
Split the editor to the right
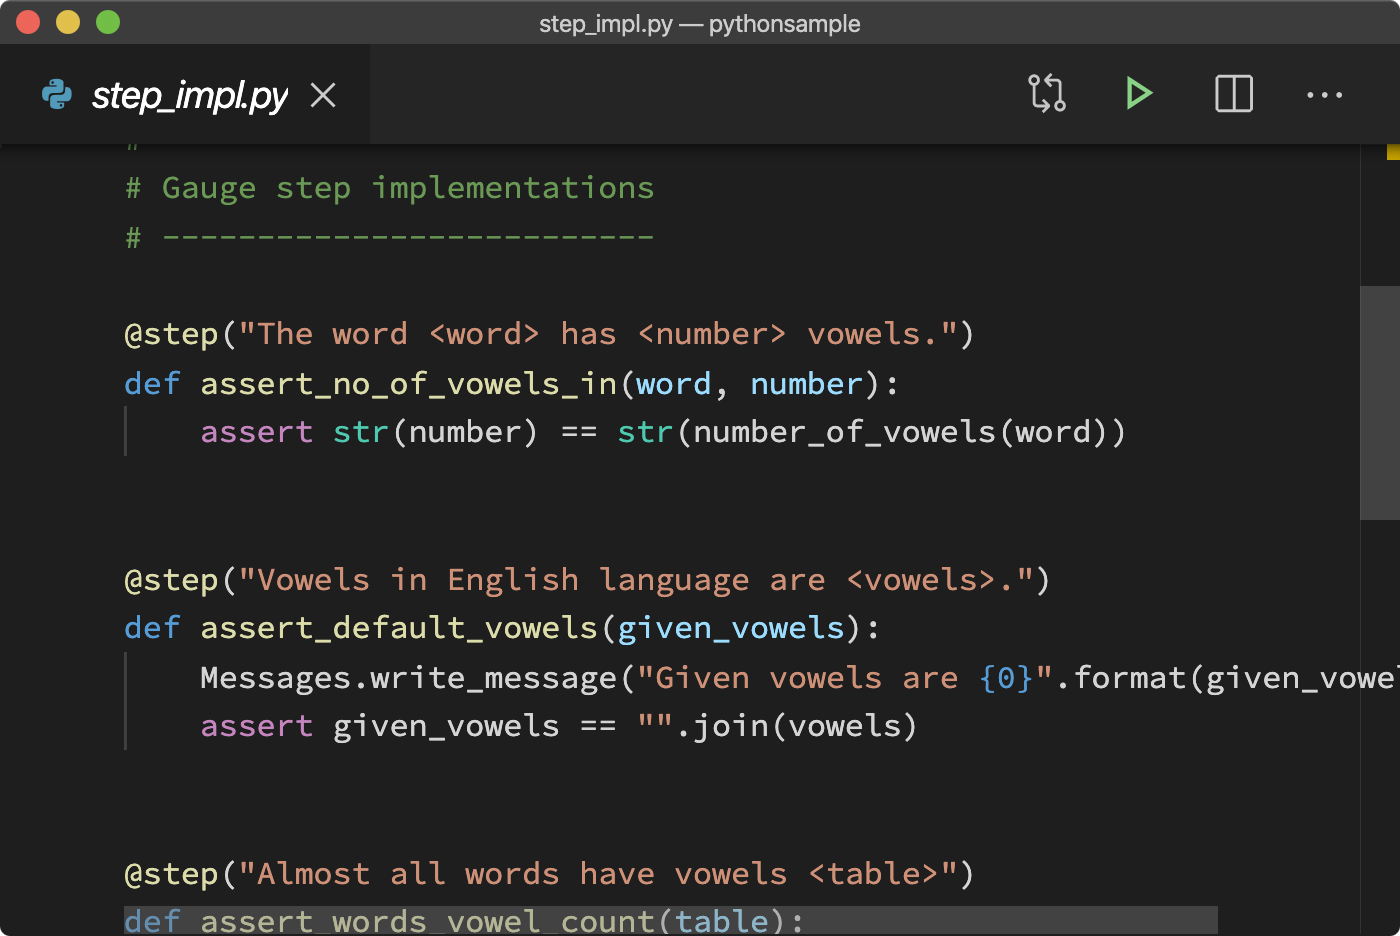tap(1234, 94)
